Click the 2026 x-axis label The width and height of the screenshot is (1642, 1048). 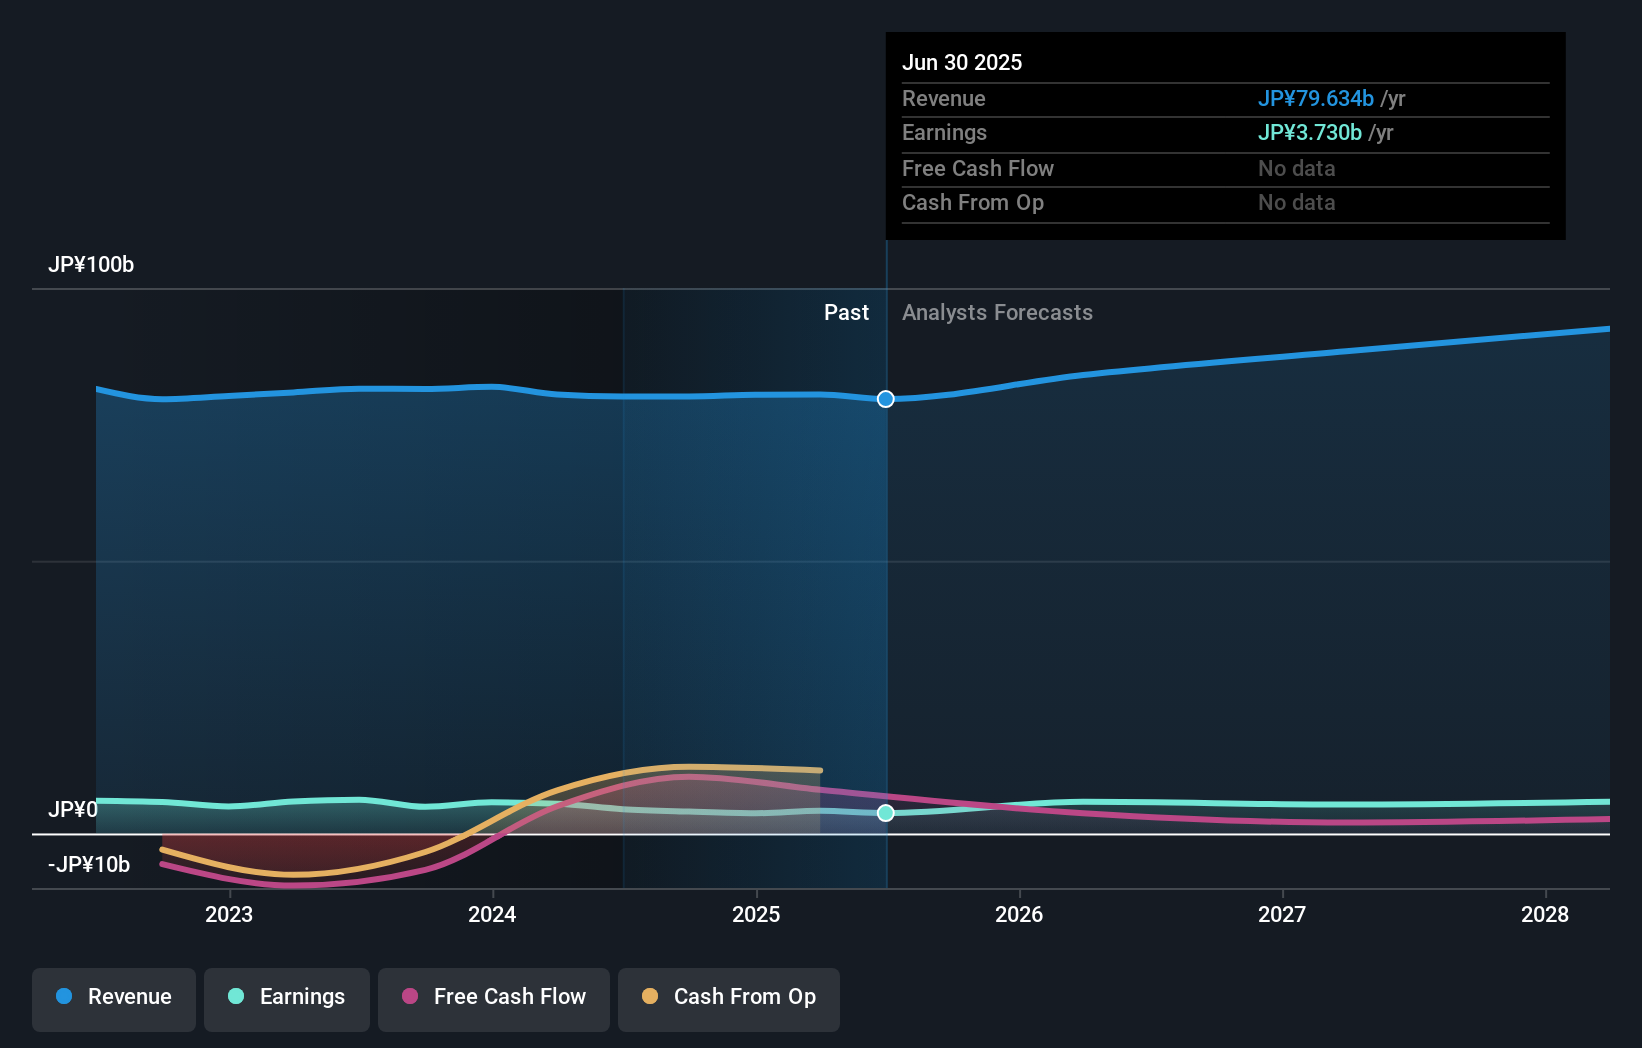click(x=1019, y=914)
